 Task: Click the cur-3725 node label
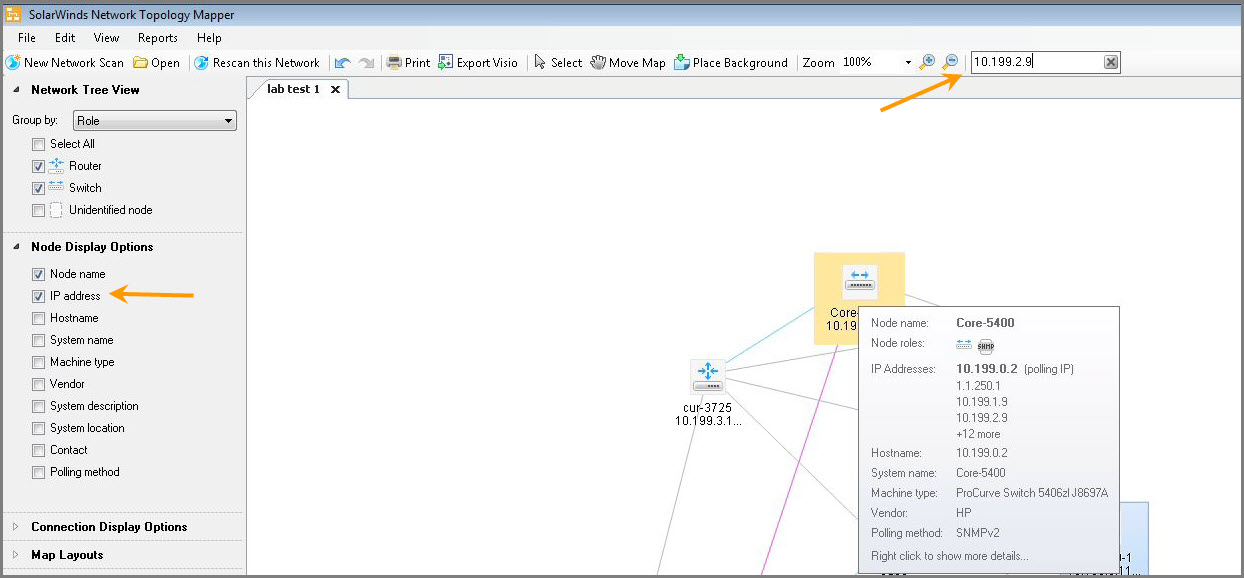tap(707, 408)
